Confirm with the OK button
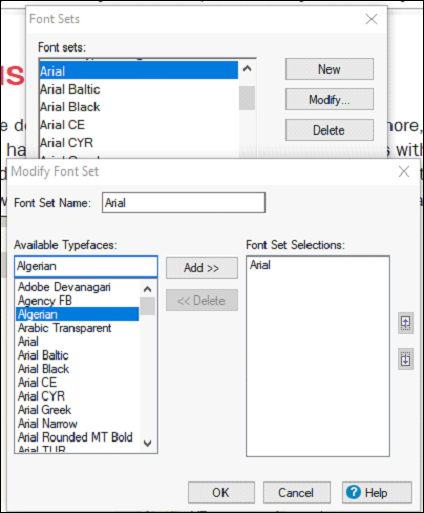This screenshot has height=513, width=424. pos(221,492)
